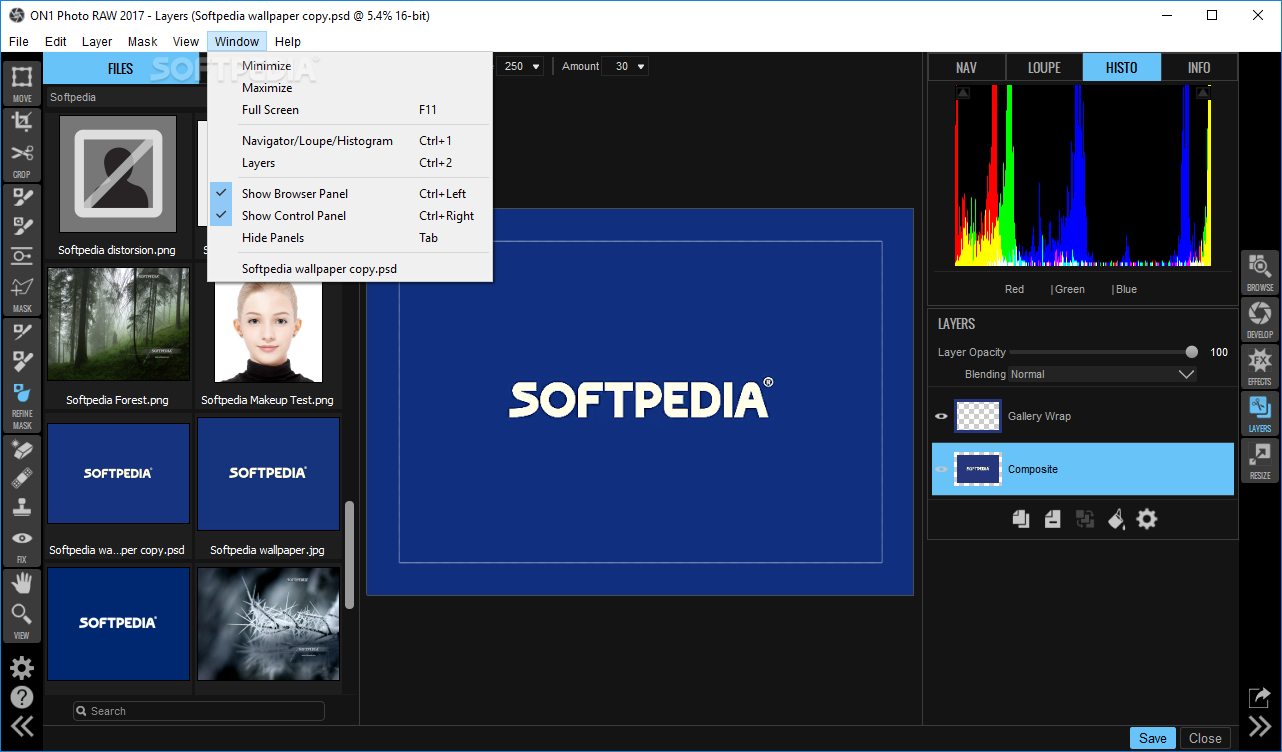The width and height of the screenshot is (1282, 752).
Task: Select the bandage Retouch Brush tool
Action: click(x=22, y=478)
